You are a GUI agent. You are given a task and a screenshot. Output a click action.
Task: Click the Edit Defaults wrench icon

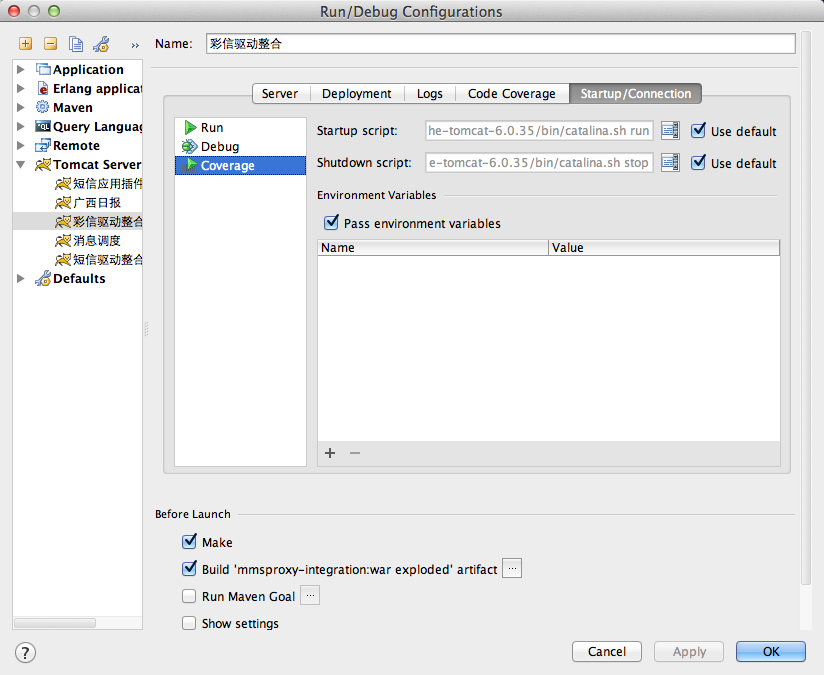pos(101,44)
